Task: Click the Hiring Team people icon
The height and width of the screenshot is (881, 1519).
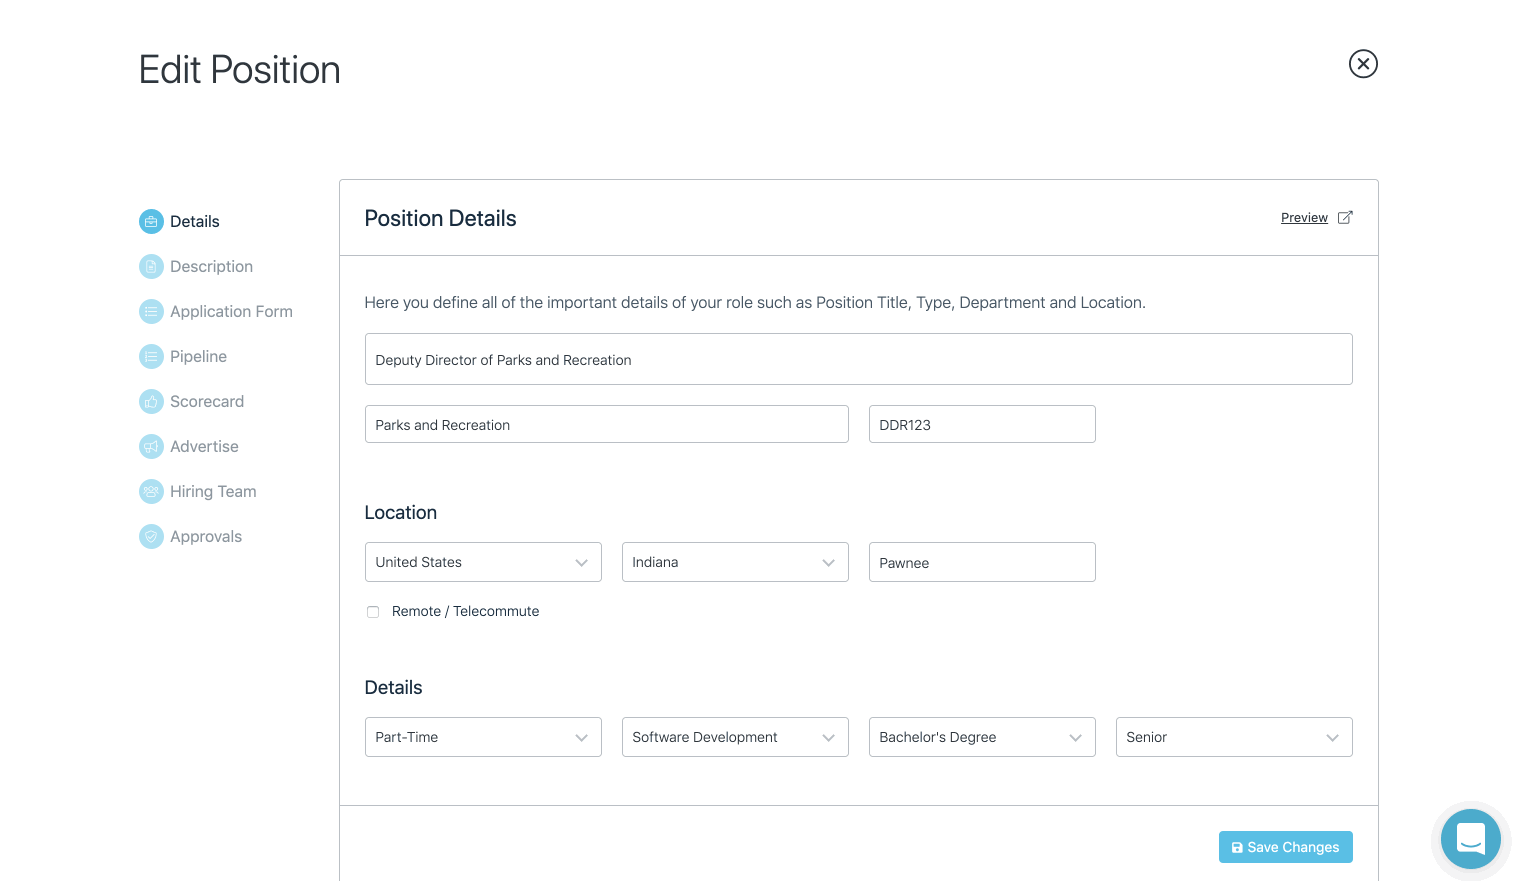Action: (151, 492)
